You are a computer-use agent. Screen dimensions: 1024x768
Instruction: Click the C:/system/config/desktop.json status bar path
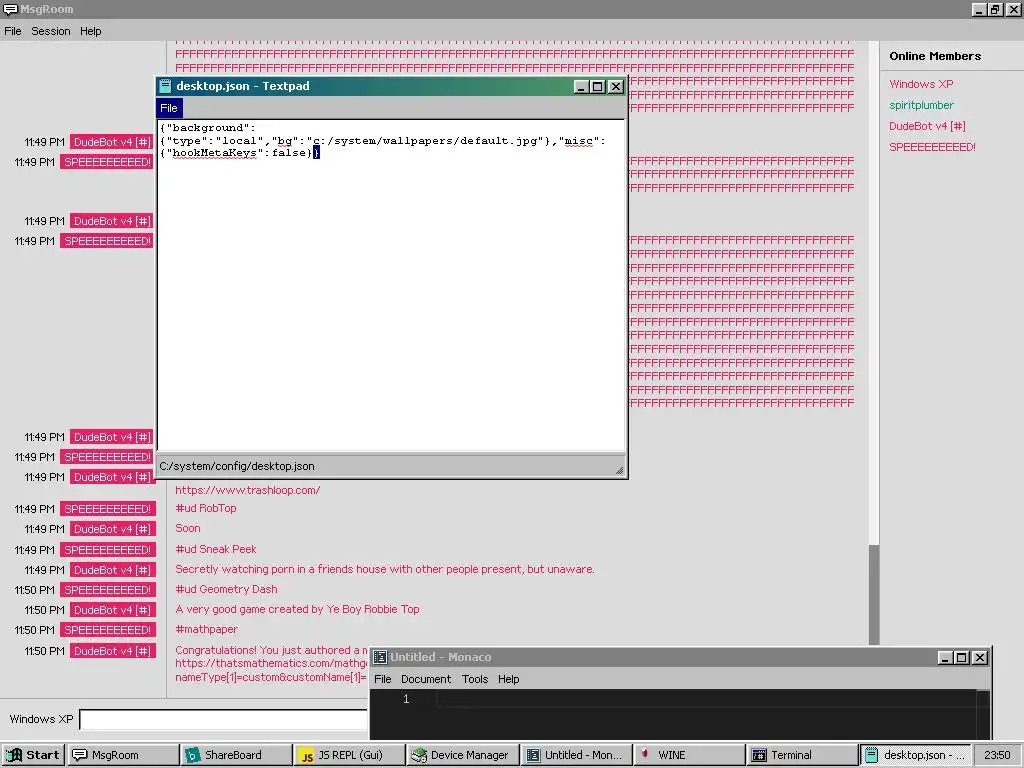tap(237, 466)
